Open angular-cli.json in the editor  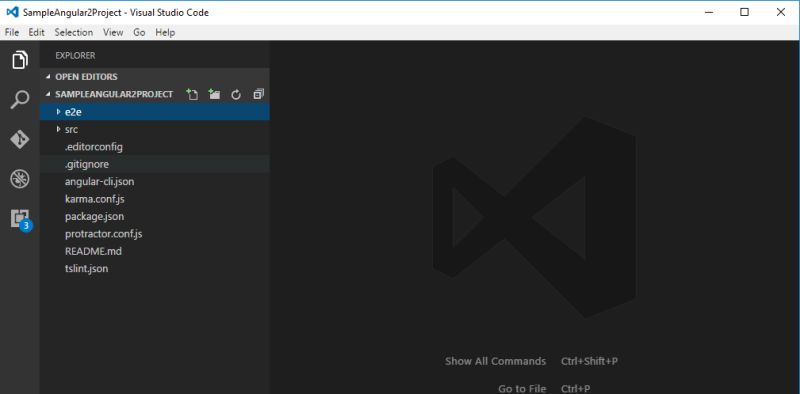click(155, 182)
